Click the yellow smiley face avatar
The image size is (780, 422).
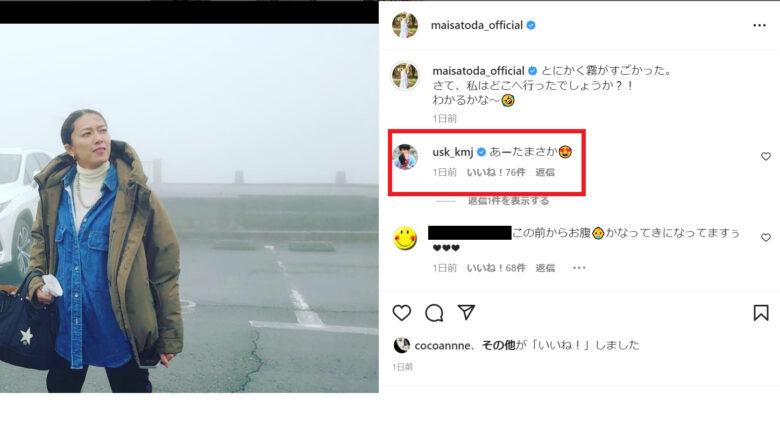[405, 238]
